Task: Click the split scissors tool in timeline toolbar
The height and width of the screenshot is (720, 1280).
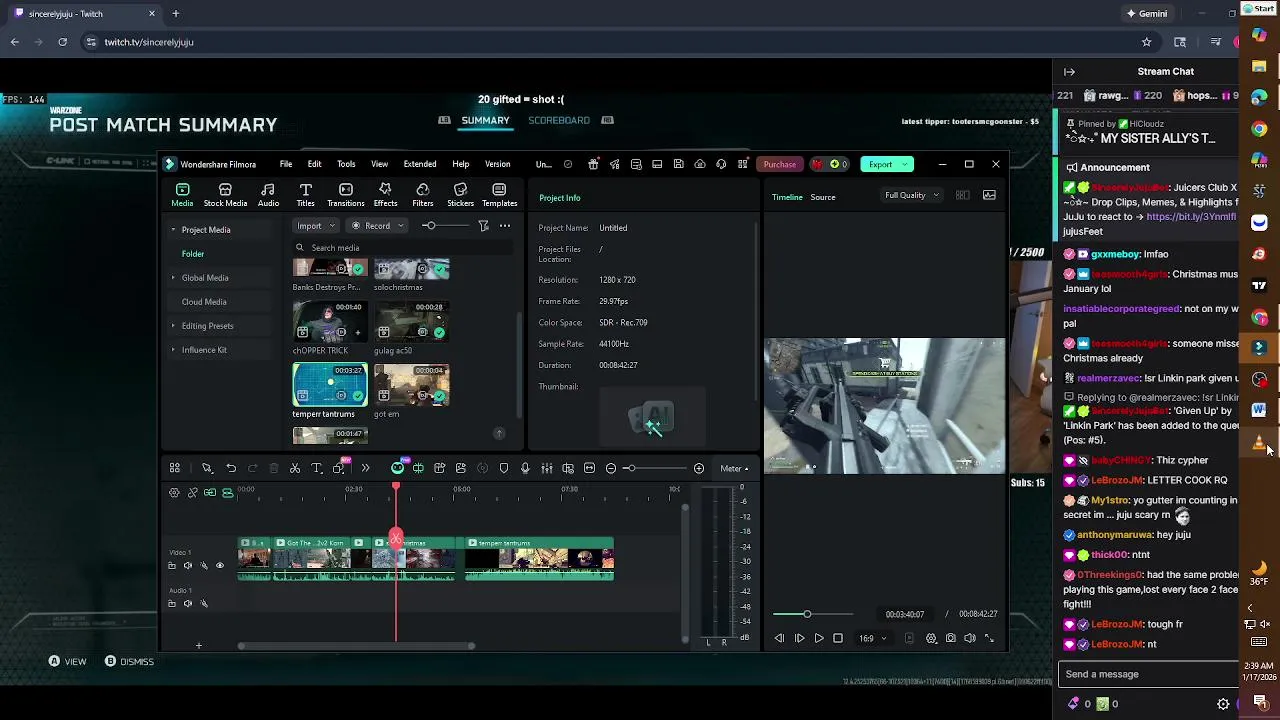Action: pyautogui.click(x=295, y=468)
